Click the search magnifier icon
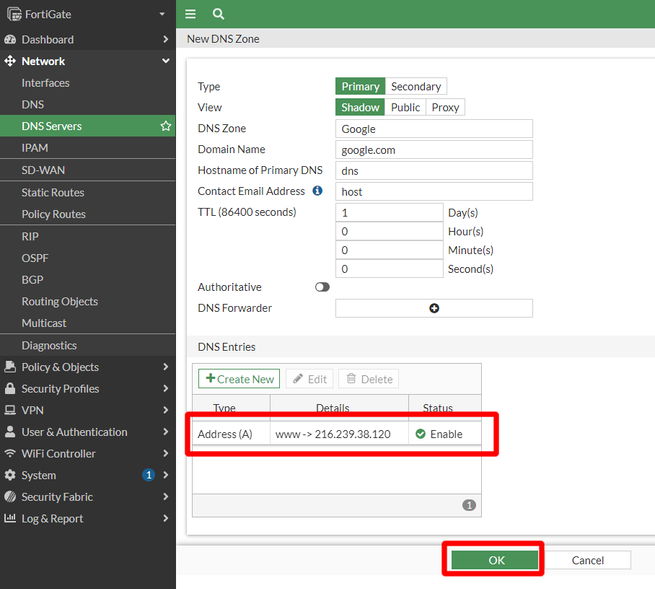This screenshot has width=655, height=589. pos(218,14)
